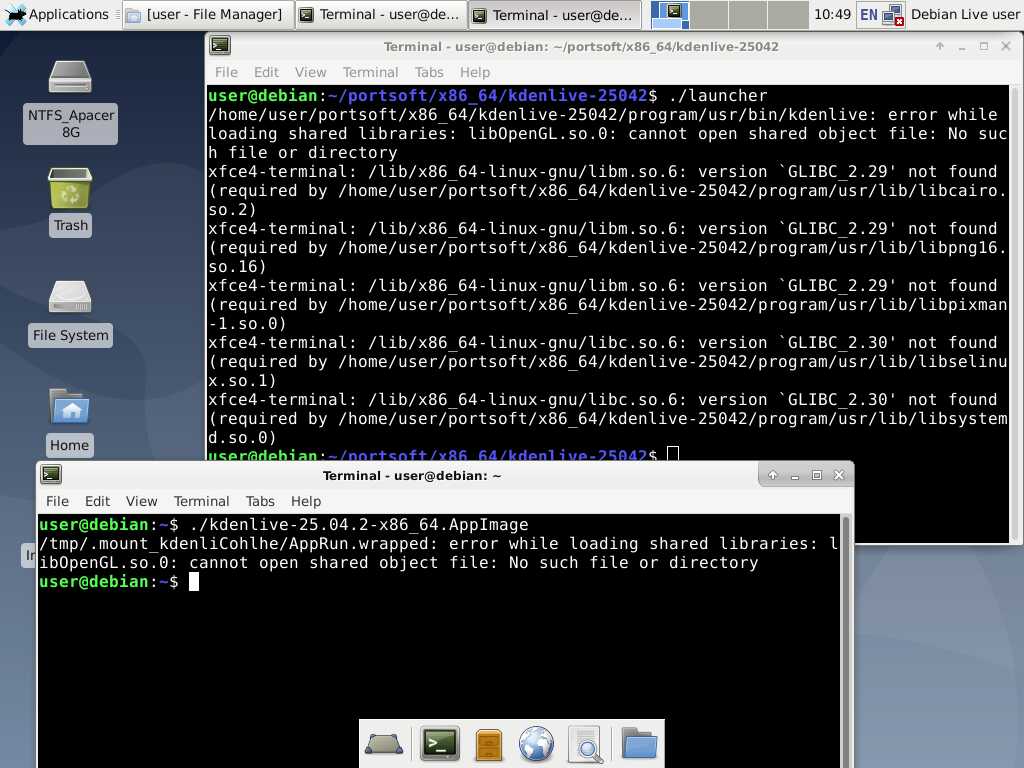Maximize the kdenlive terminal window

pos(984,46)
